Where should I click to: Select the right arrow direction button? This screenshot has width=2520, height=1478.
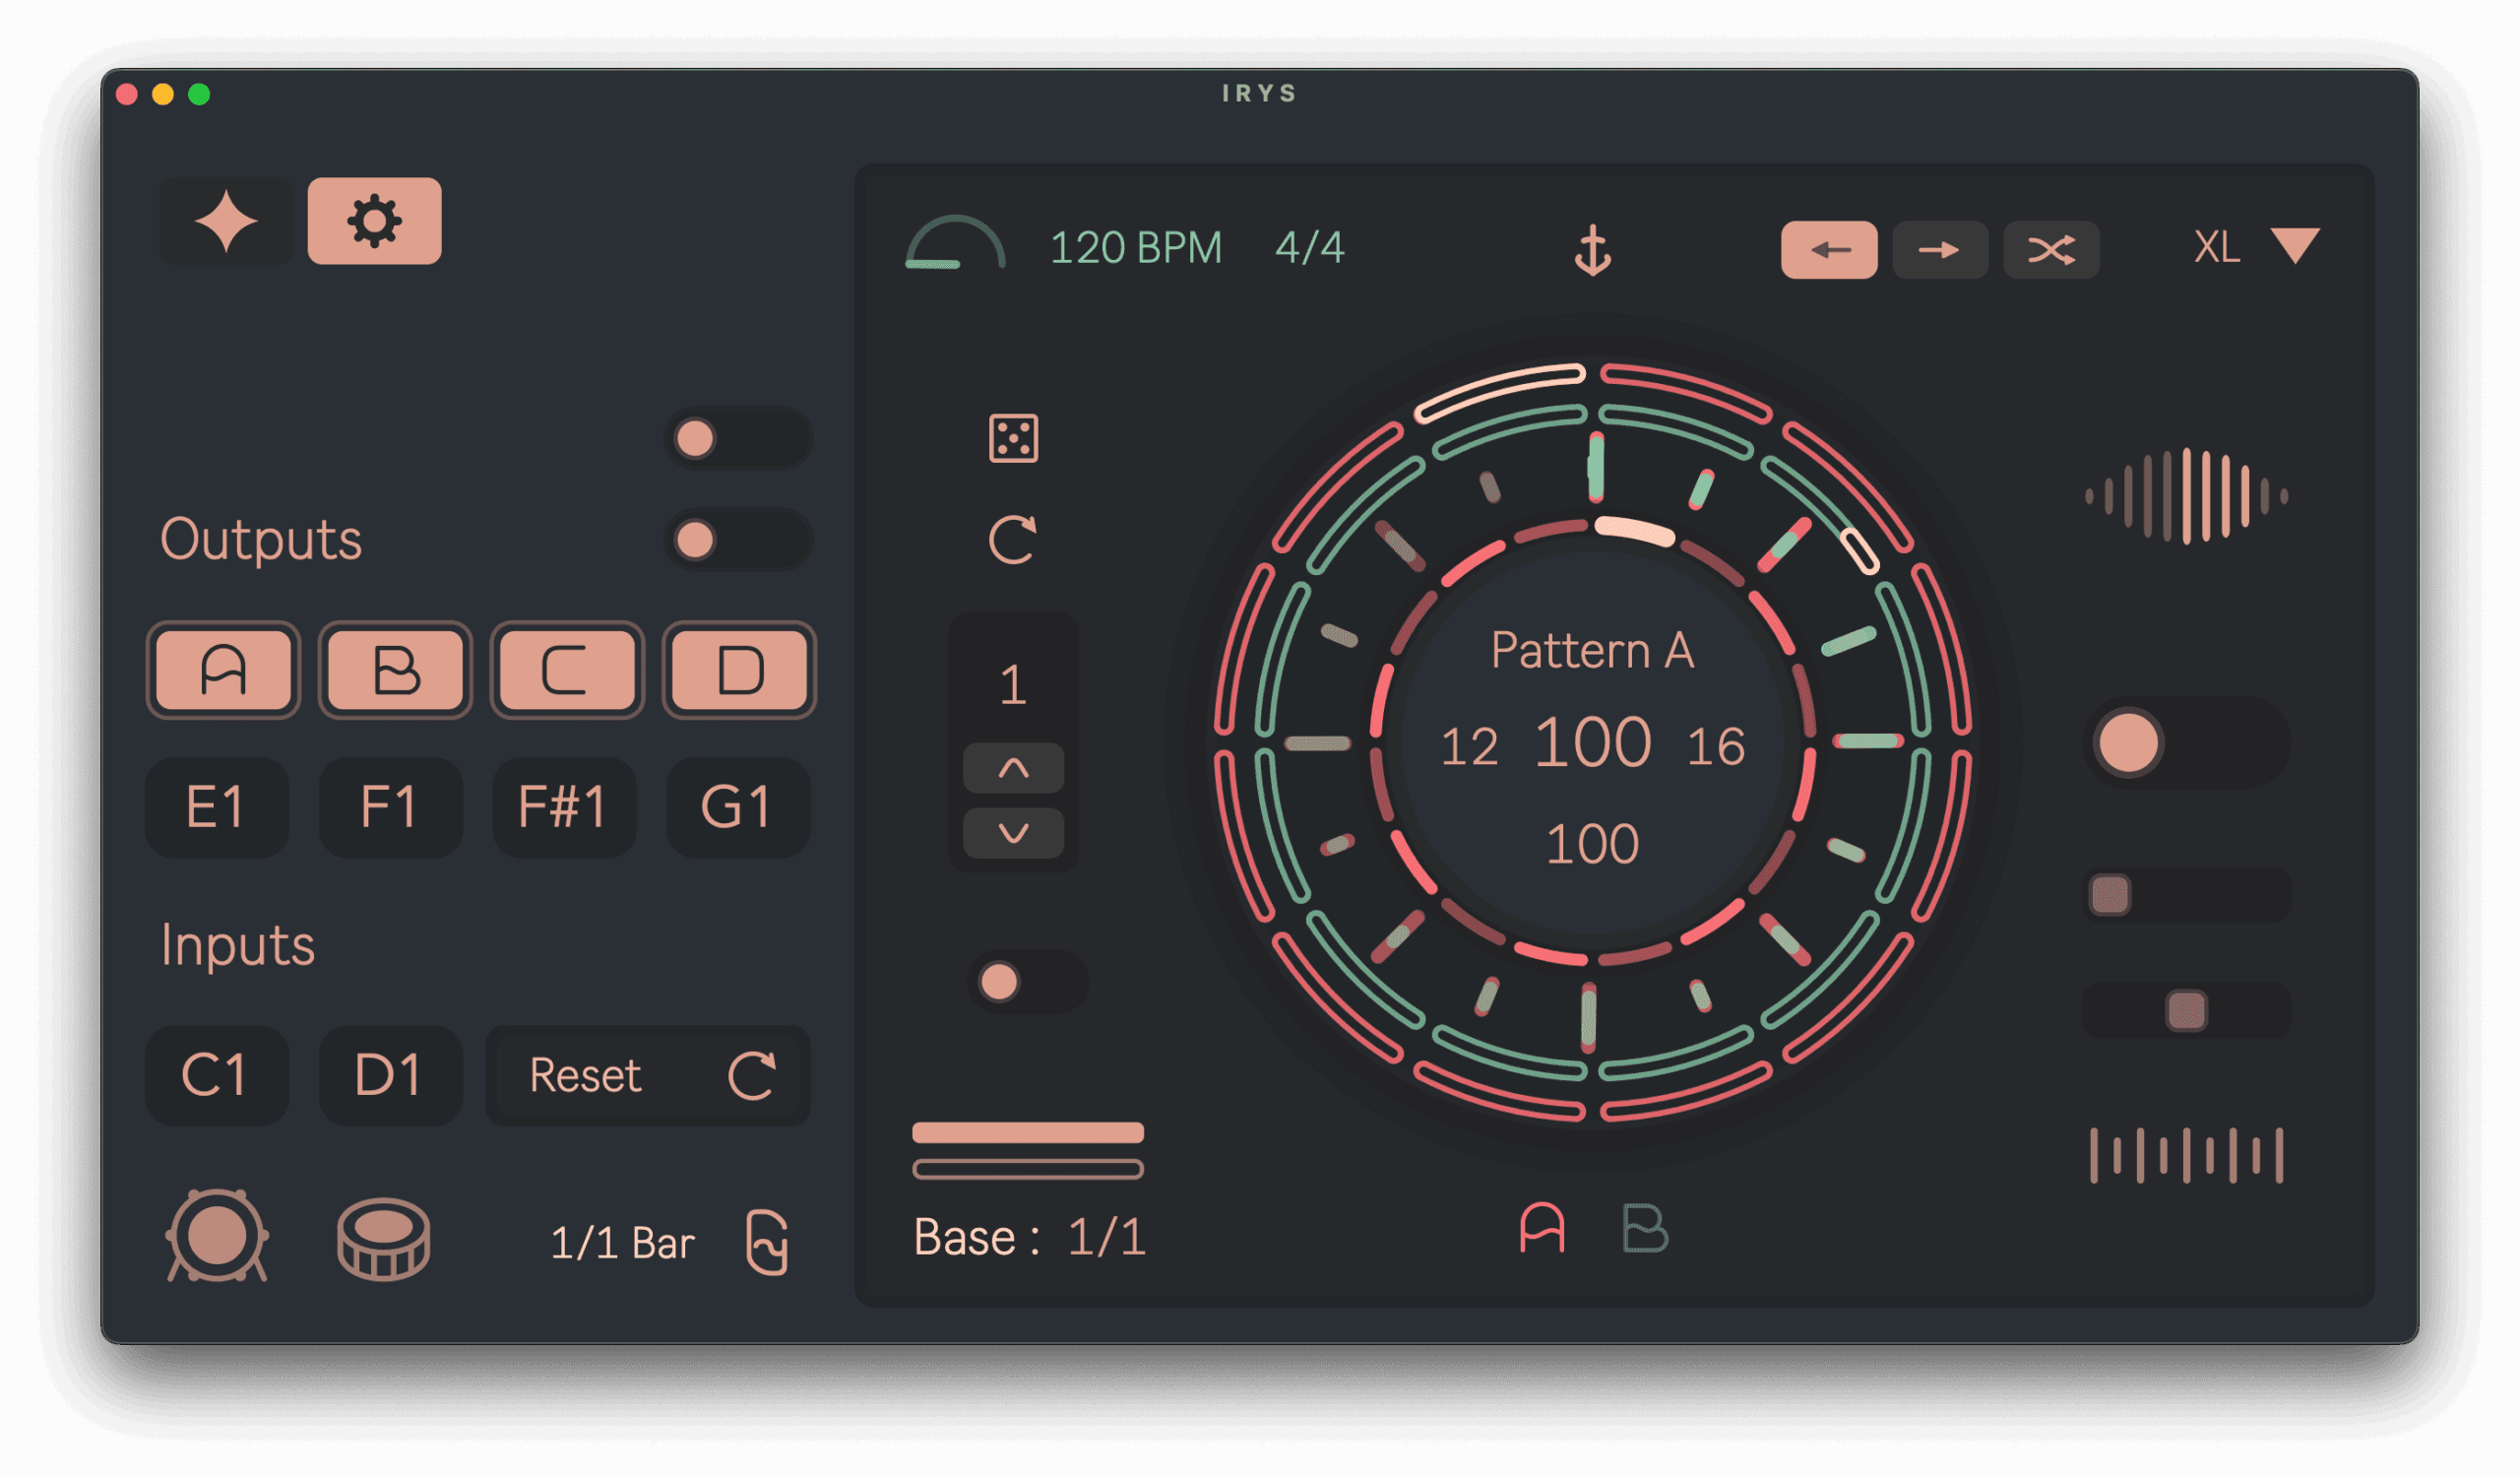pyautogui.click(x=1939, y=249)
